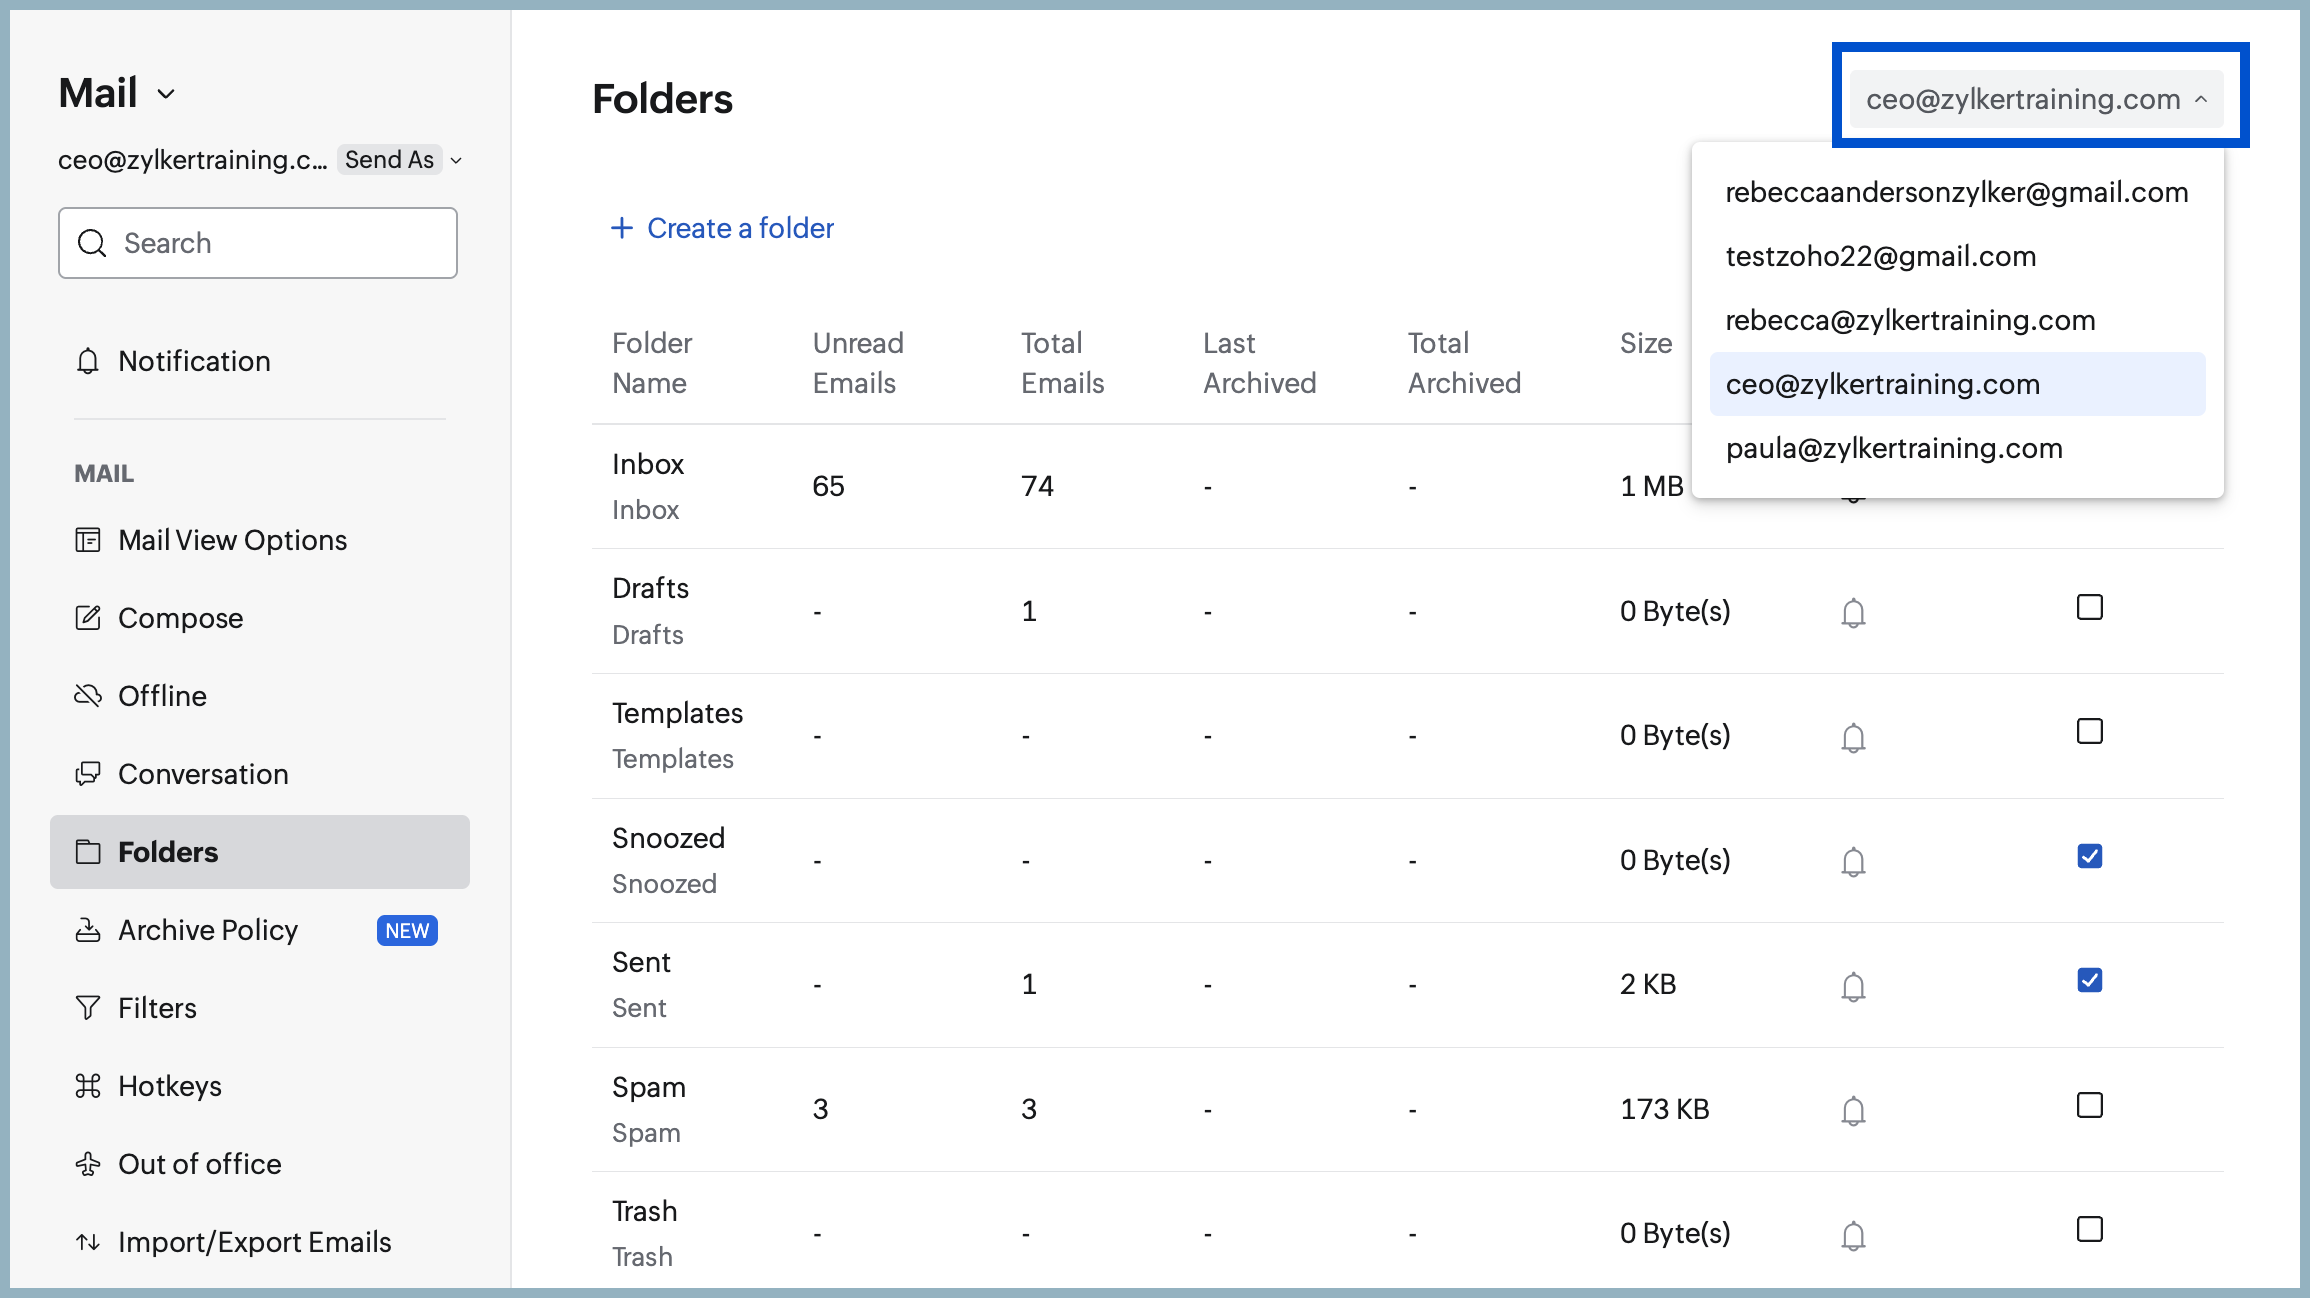Click the Import/Export arrows icon

pyautogui.click(x=88, y=1242)
